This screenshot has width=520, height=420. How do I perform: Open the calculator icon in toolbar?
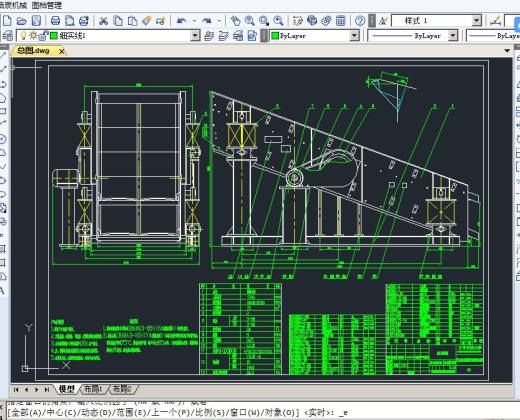click(341, 21)
